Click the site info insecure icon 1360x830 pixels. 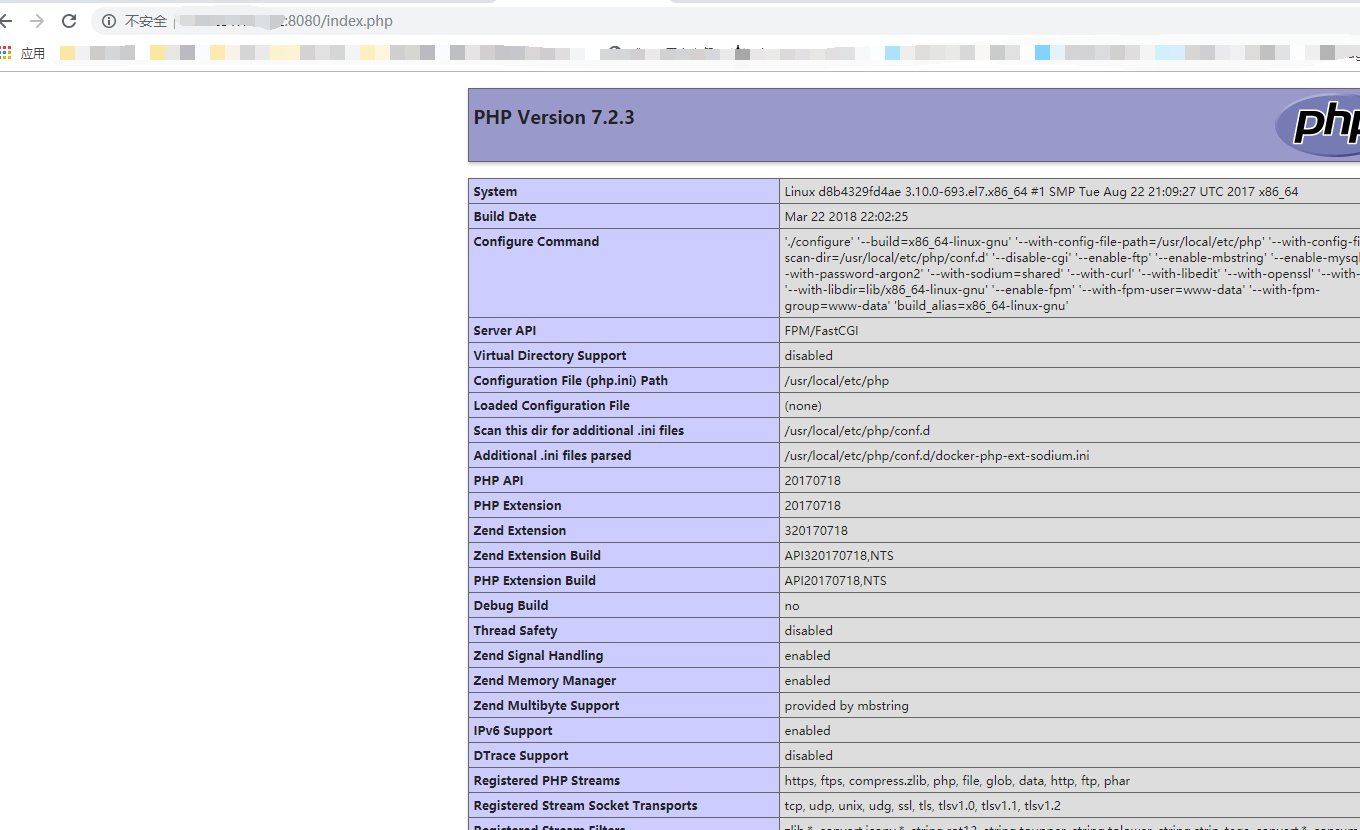coord(109,21)
